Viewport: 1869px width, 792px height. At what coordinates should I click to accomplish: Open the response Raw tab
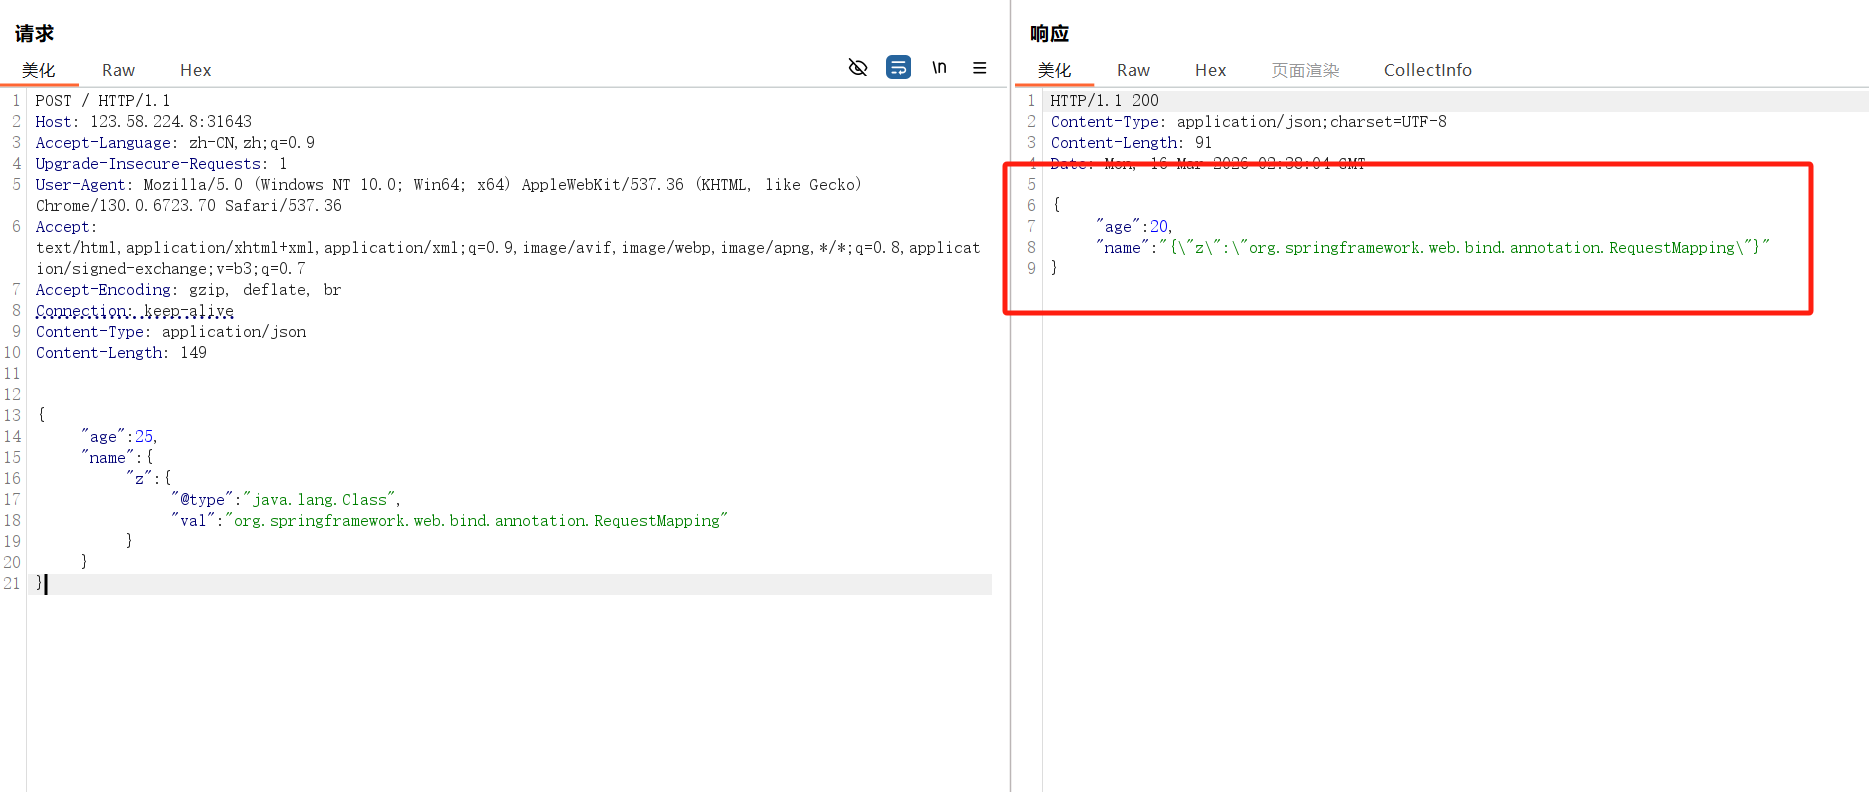point(1133,70)
